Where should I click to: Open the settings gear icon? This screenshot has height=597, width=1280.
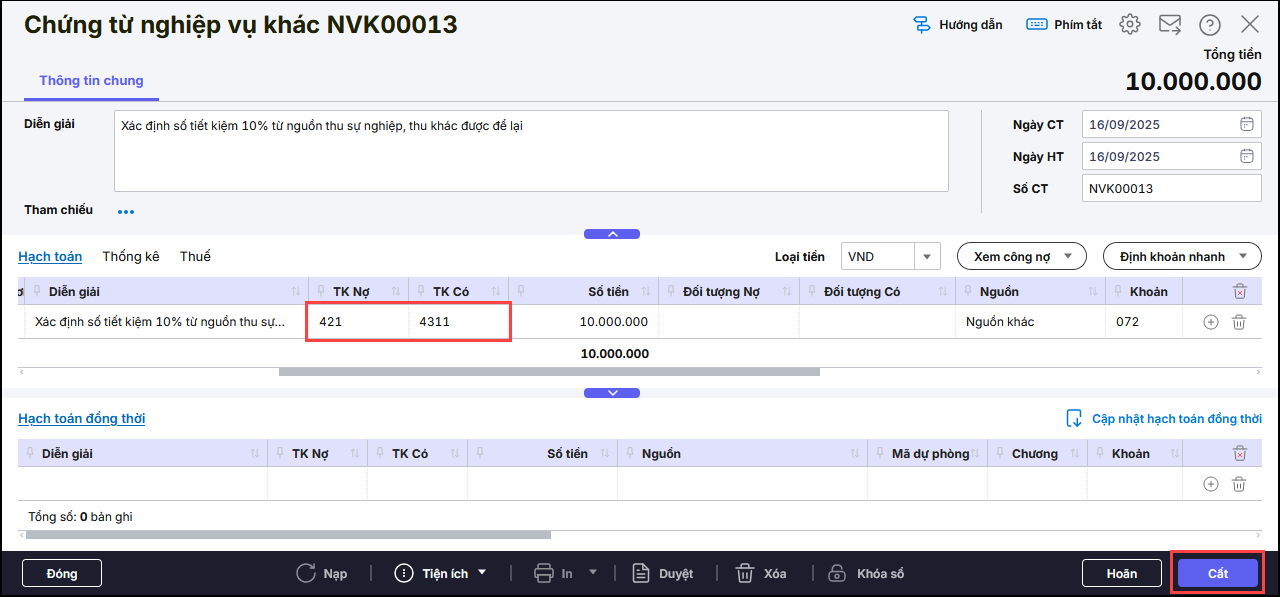point(1130,25)
